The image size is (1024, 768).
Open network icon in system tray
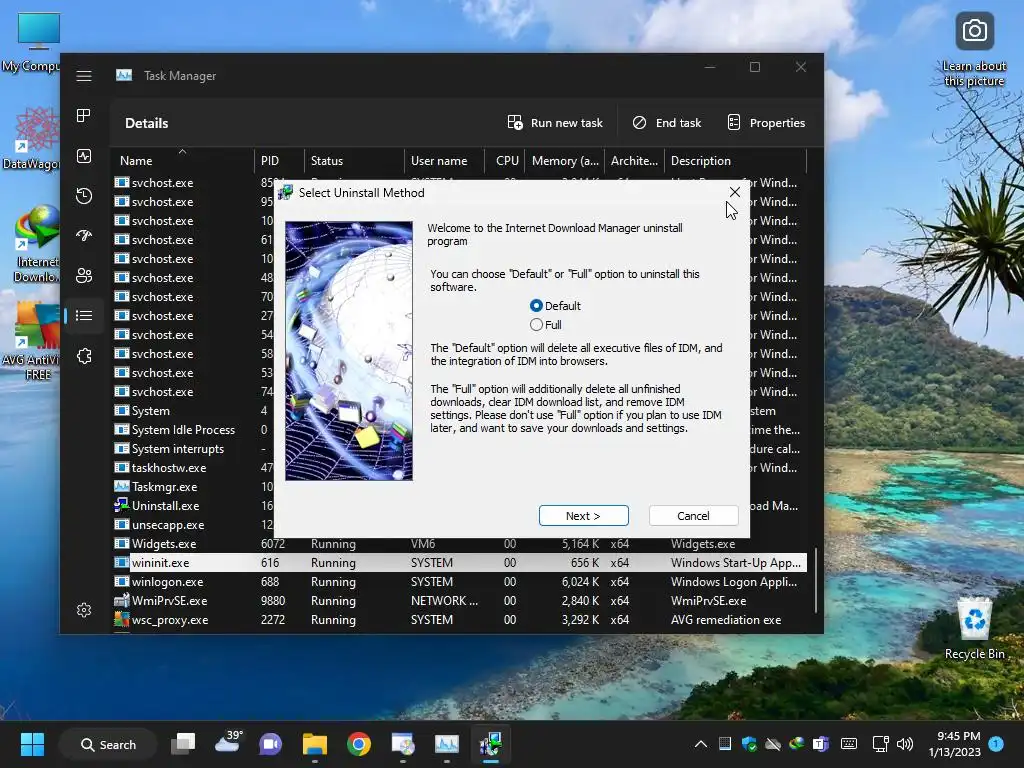(x=880, y=744)
